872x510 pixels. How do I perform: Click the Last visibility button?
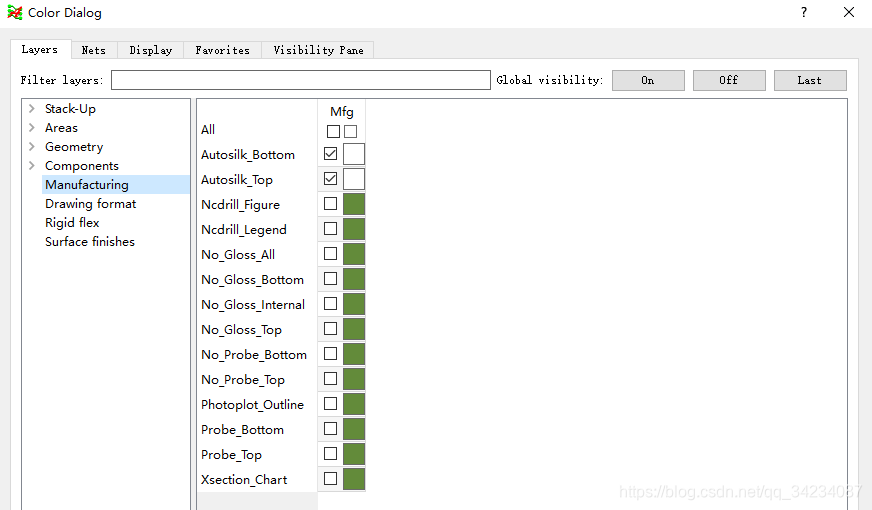[x=809, y=80]
